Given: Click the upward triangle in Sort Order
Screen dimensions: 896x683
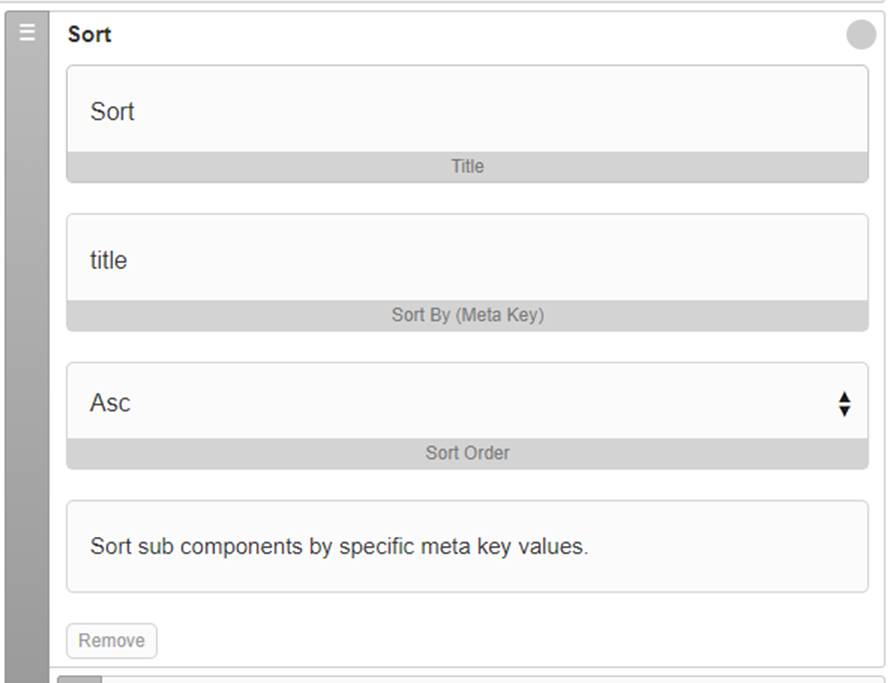Looking at the screenshot, I should [845, 397].
